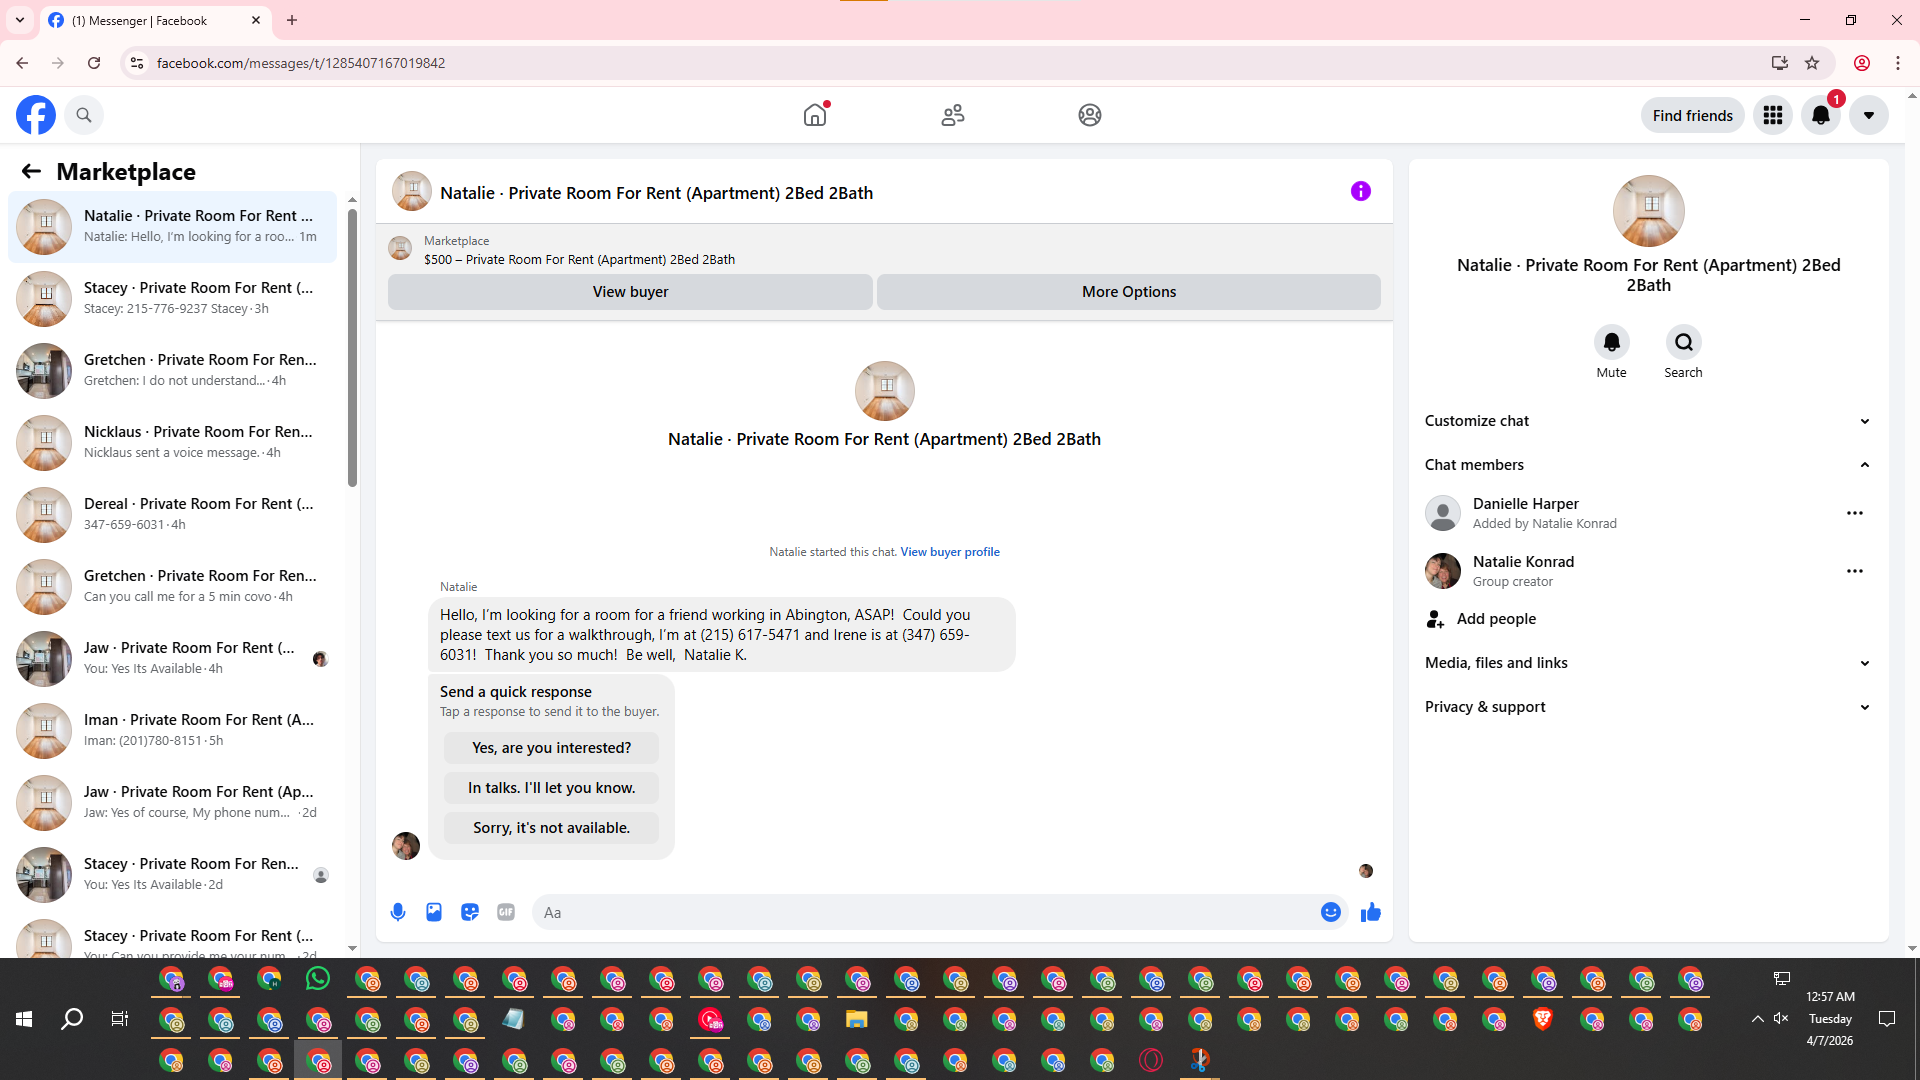Open Stacey chat with 215-776-9237 message
This screenshot has height=1080, width=1920.
coord(172,298)
